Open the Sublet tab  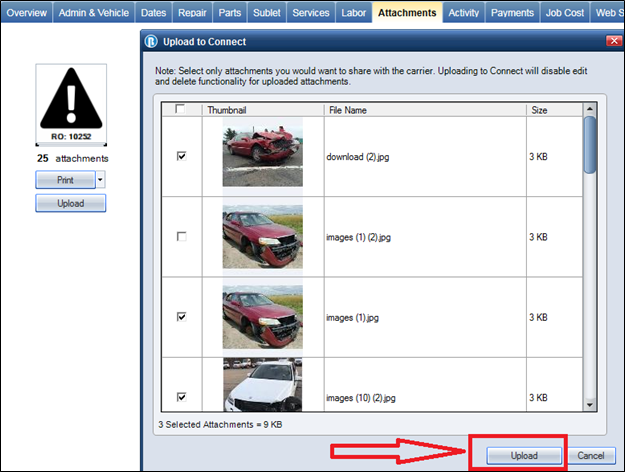267,13
